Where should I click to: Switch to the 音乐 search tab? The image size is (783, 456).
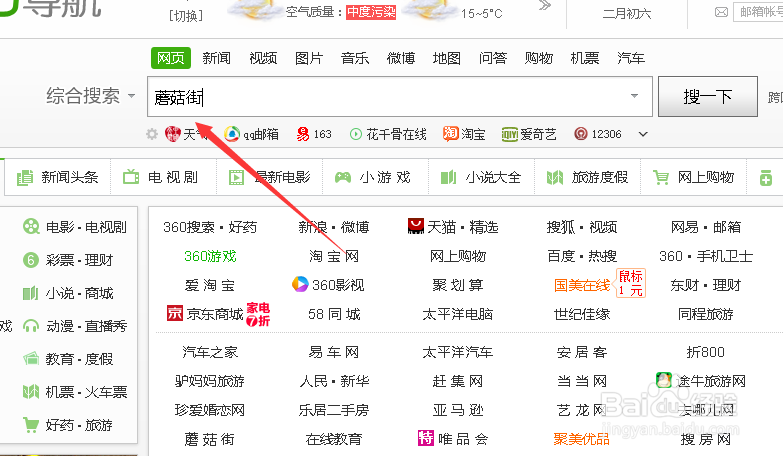(355, 58)
